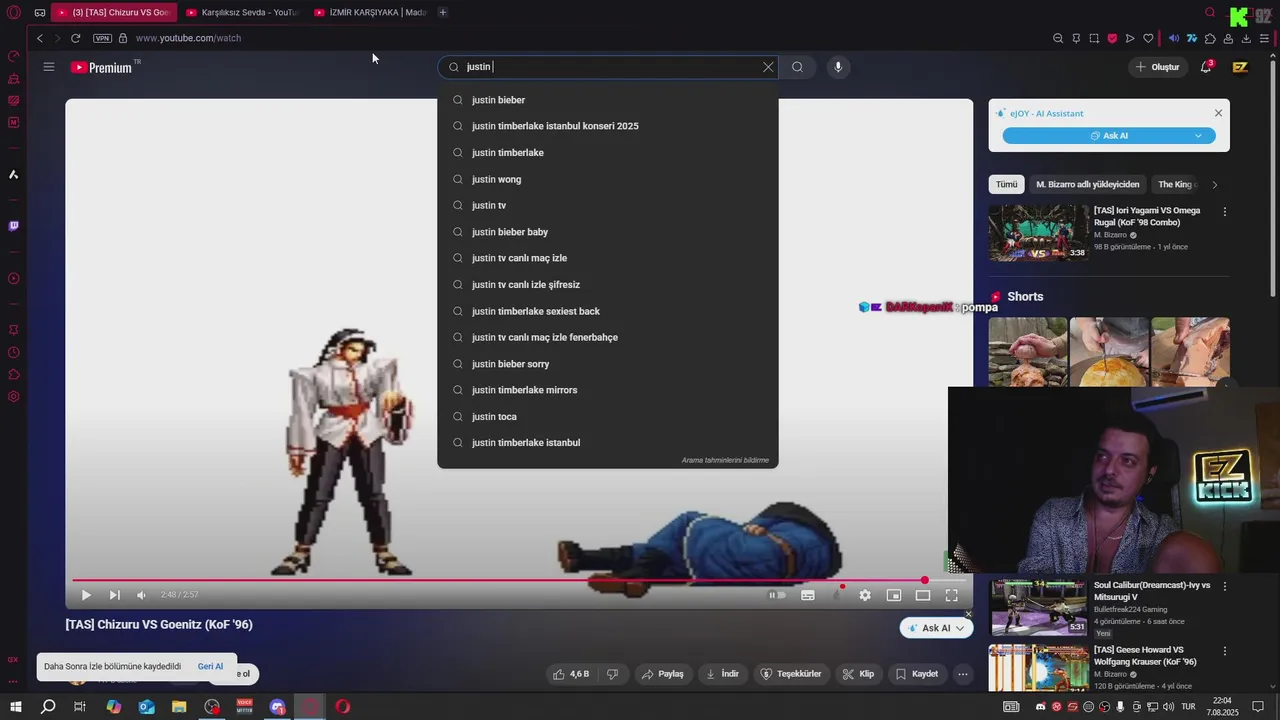Screen dimensions: 1280x720
Task: Open Windows taskbar search
Action: [48, 707]
